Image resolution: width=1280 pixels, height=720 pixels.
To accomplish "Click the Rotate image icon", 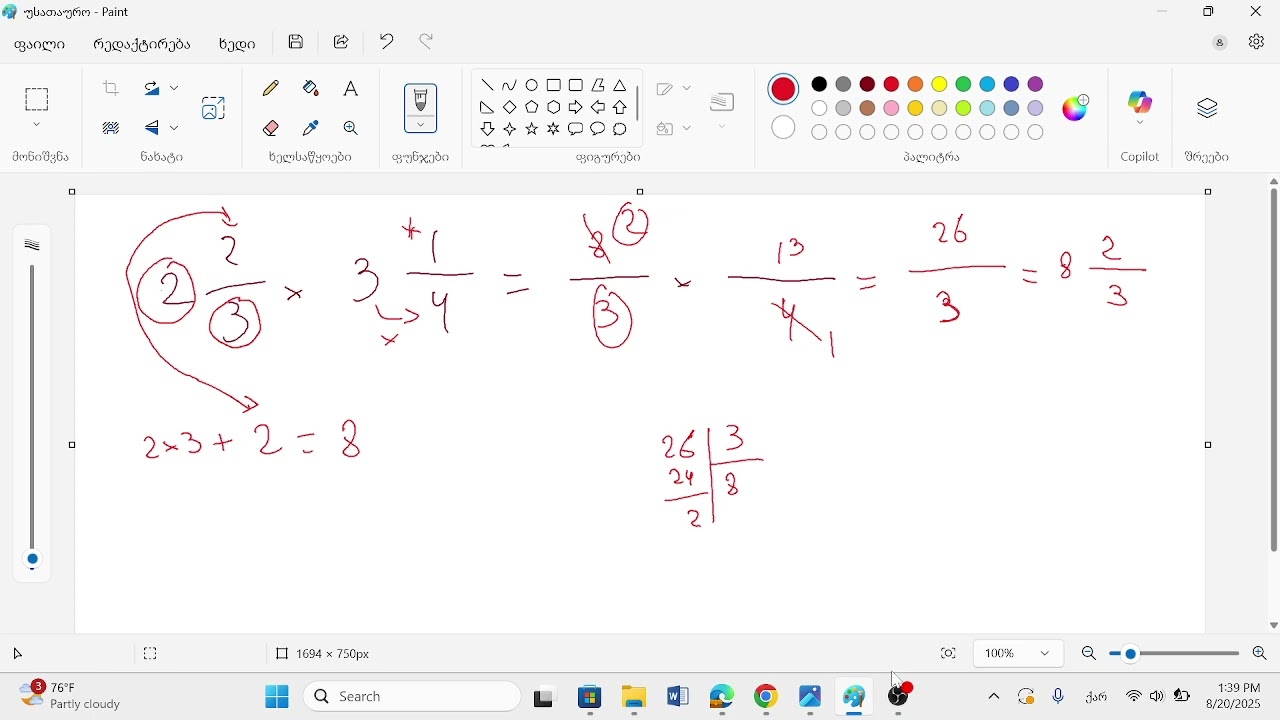I will point(151,89).
